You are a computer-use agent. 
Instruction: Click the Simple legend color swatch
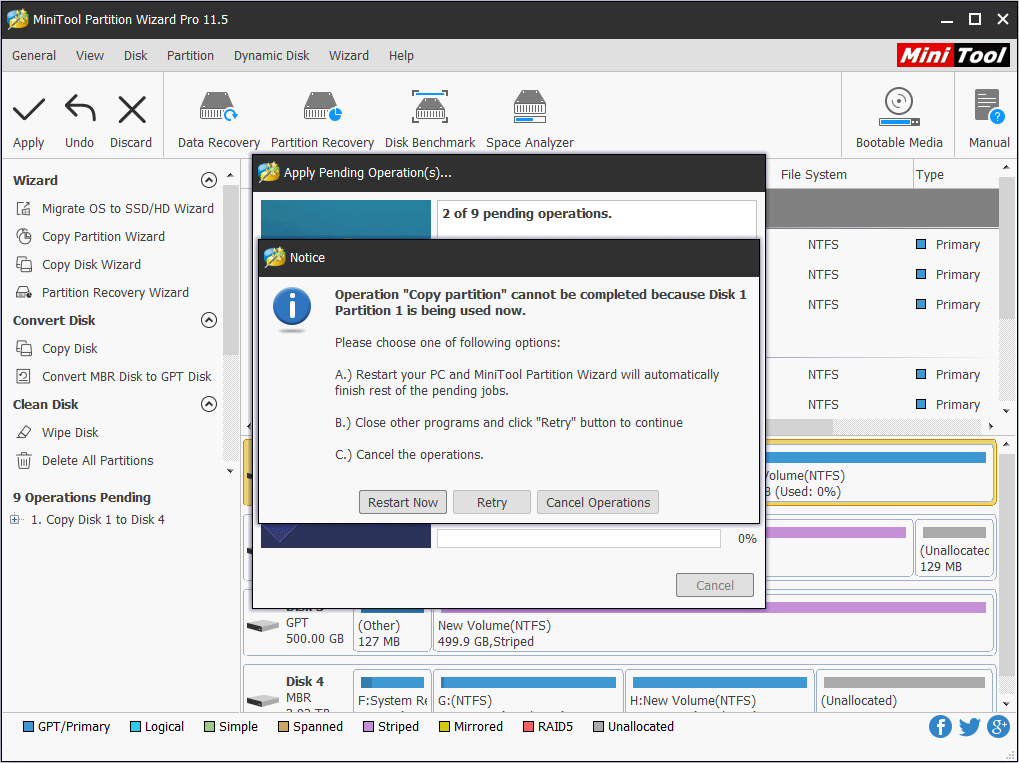(209, 727)
